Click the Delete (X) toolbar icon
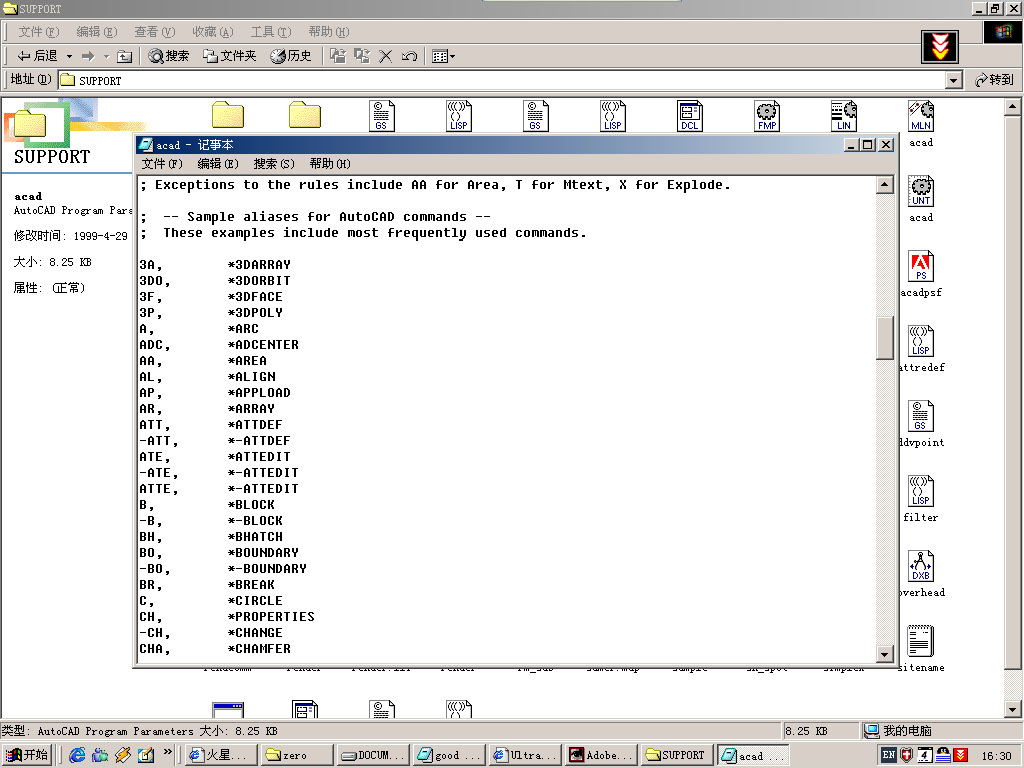The width and height of the screenshot is (1024, 768). click(386, 56)
